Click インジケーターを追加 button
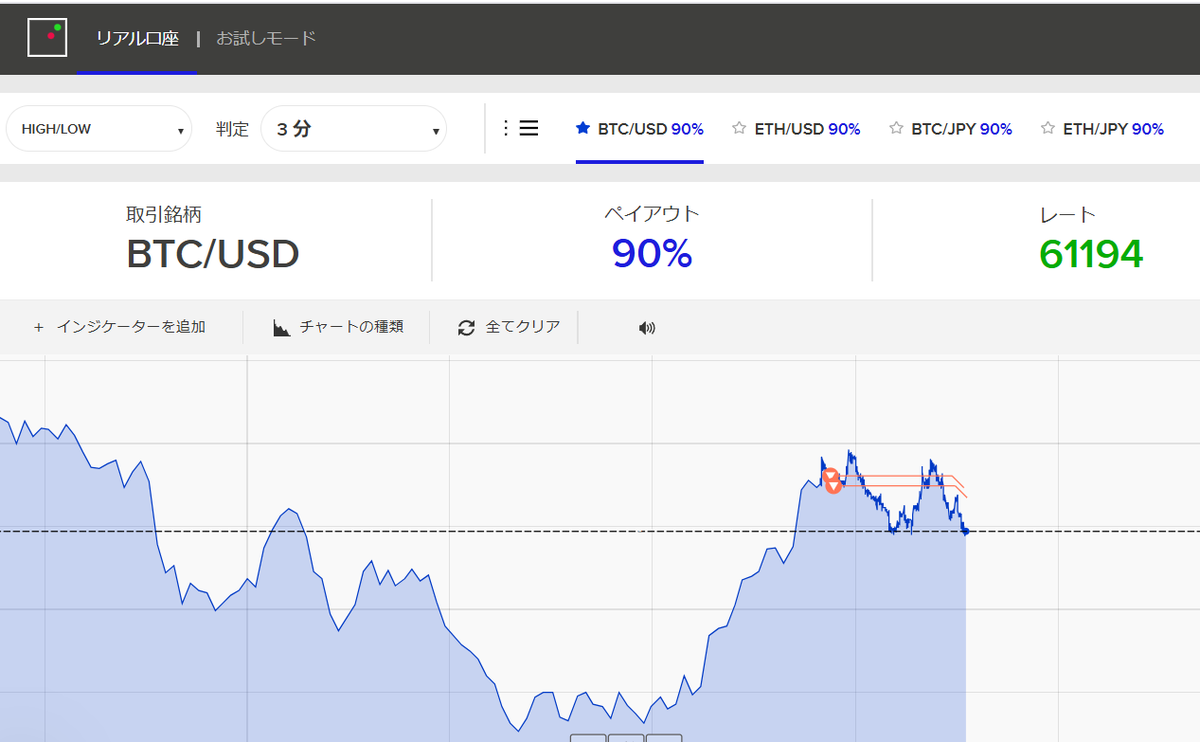Image resolution: width=1200 pixels, height=742 pixels. (120, 327)
